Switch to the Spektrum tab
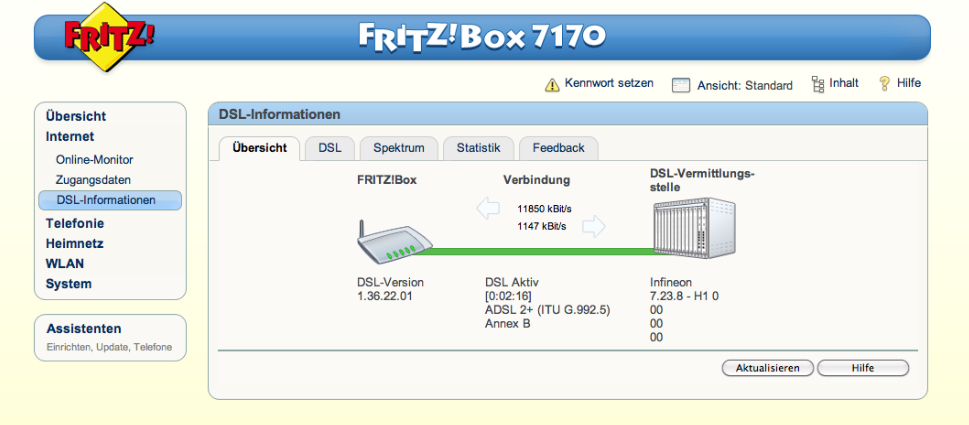Image resolution: width=969 pixels, height=425 pixels. 399,148
